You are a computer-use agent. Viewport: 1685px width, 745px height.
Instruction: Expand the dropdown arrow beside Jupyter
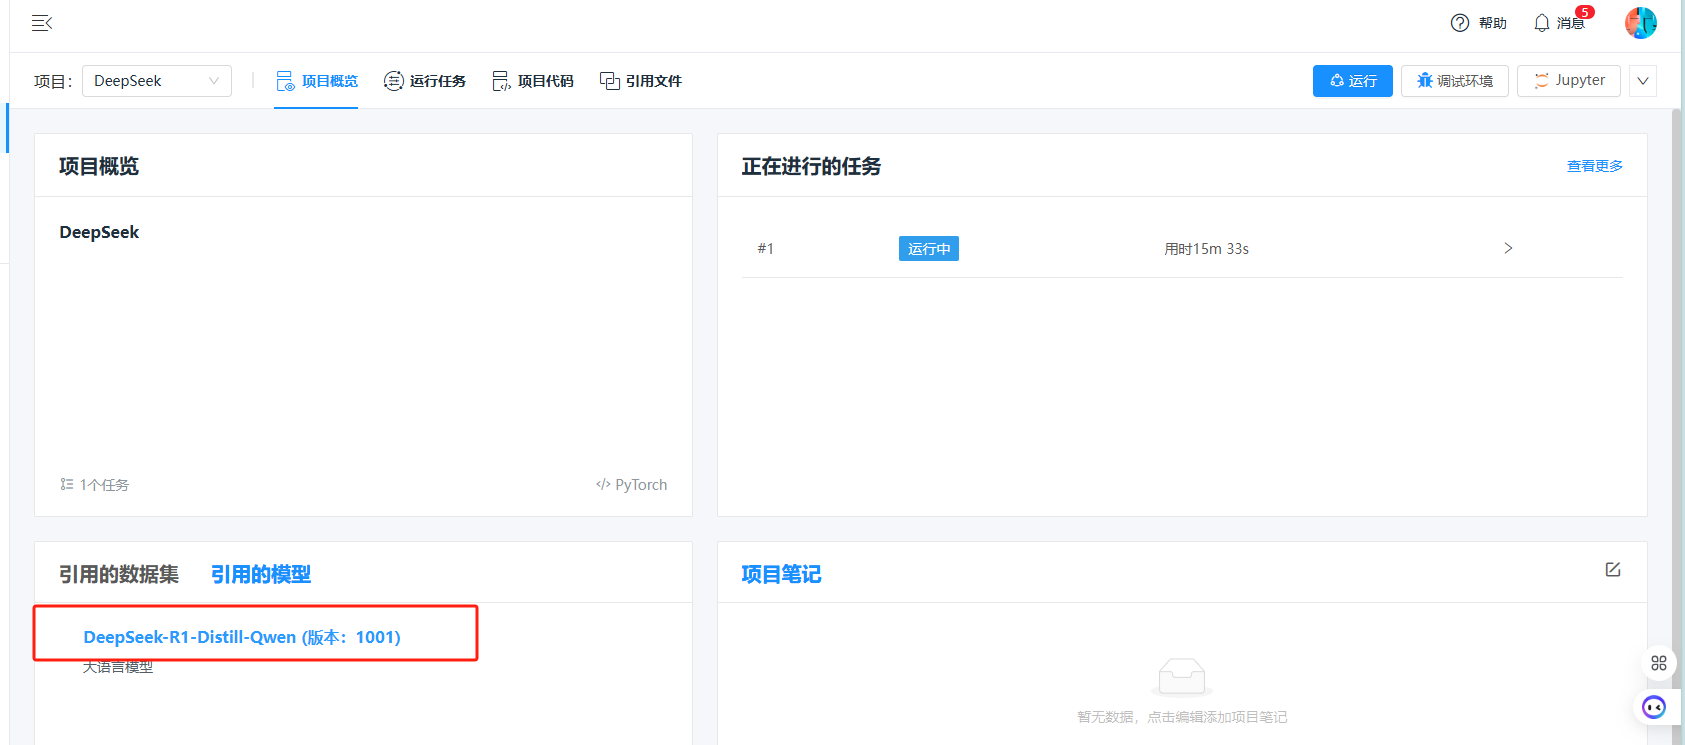1643,81
